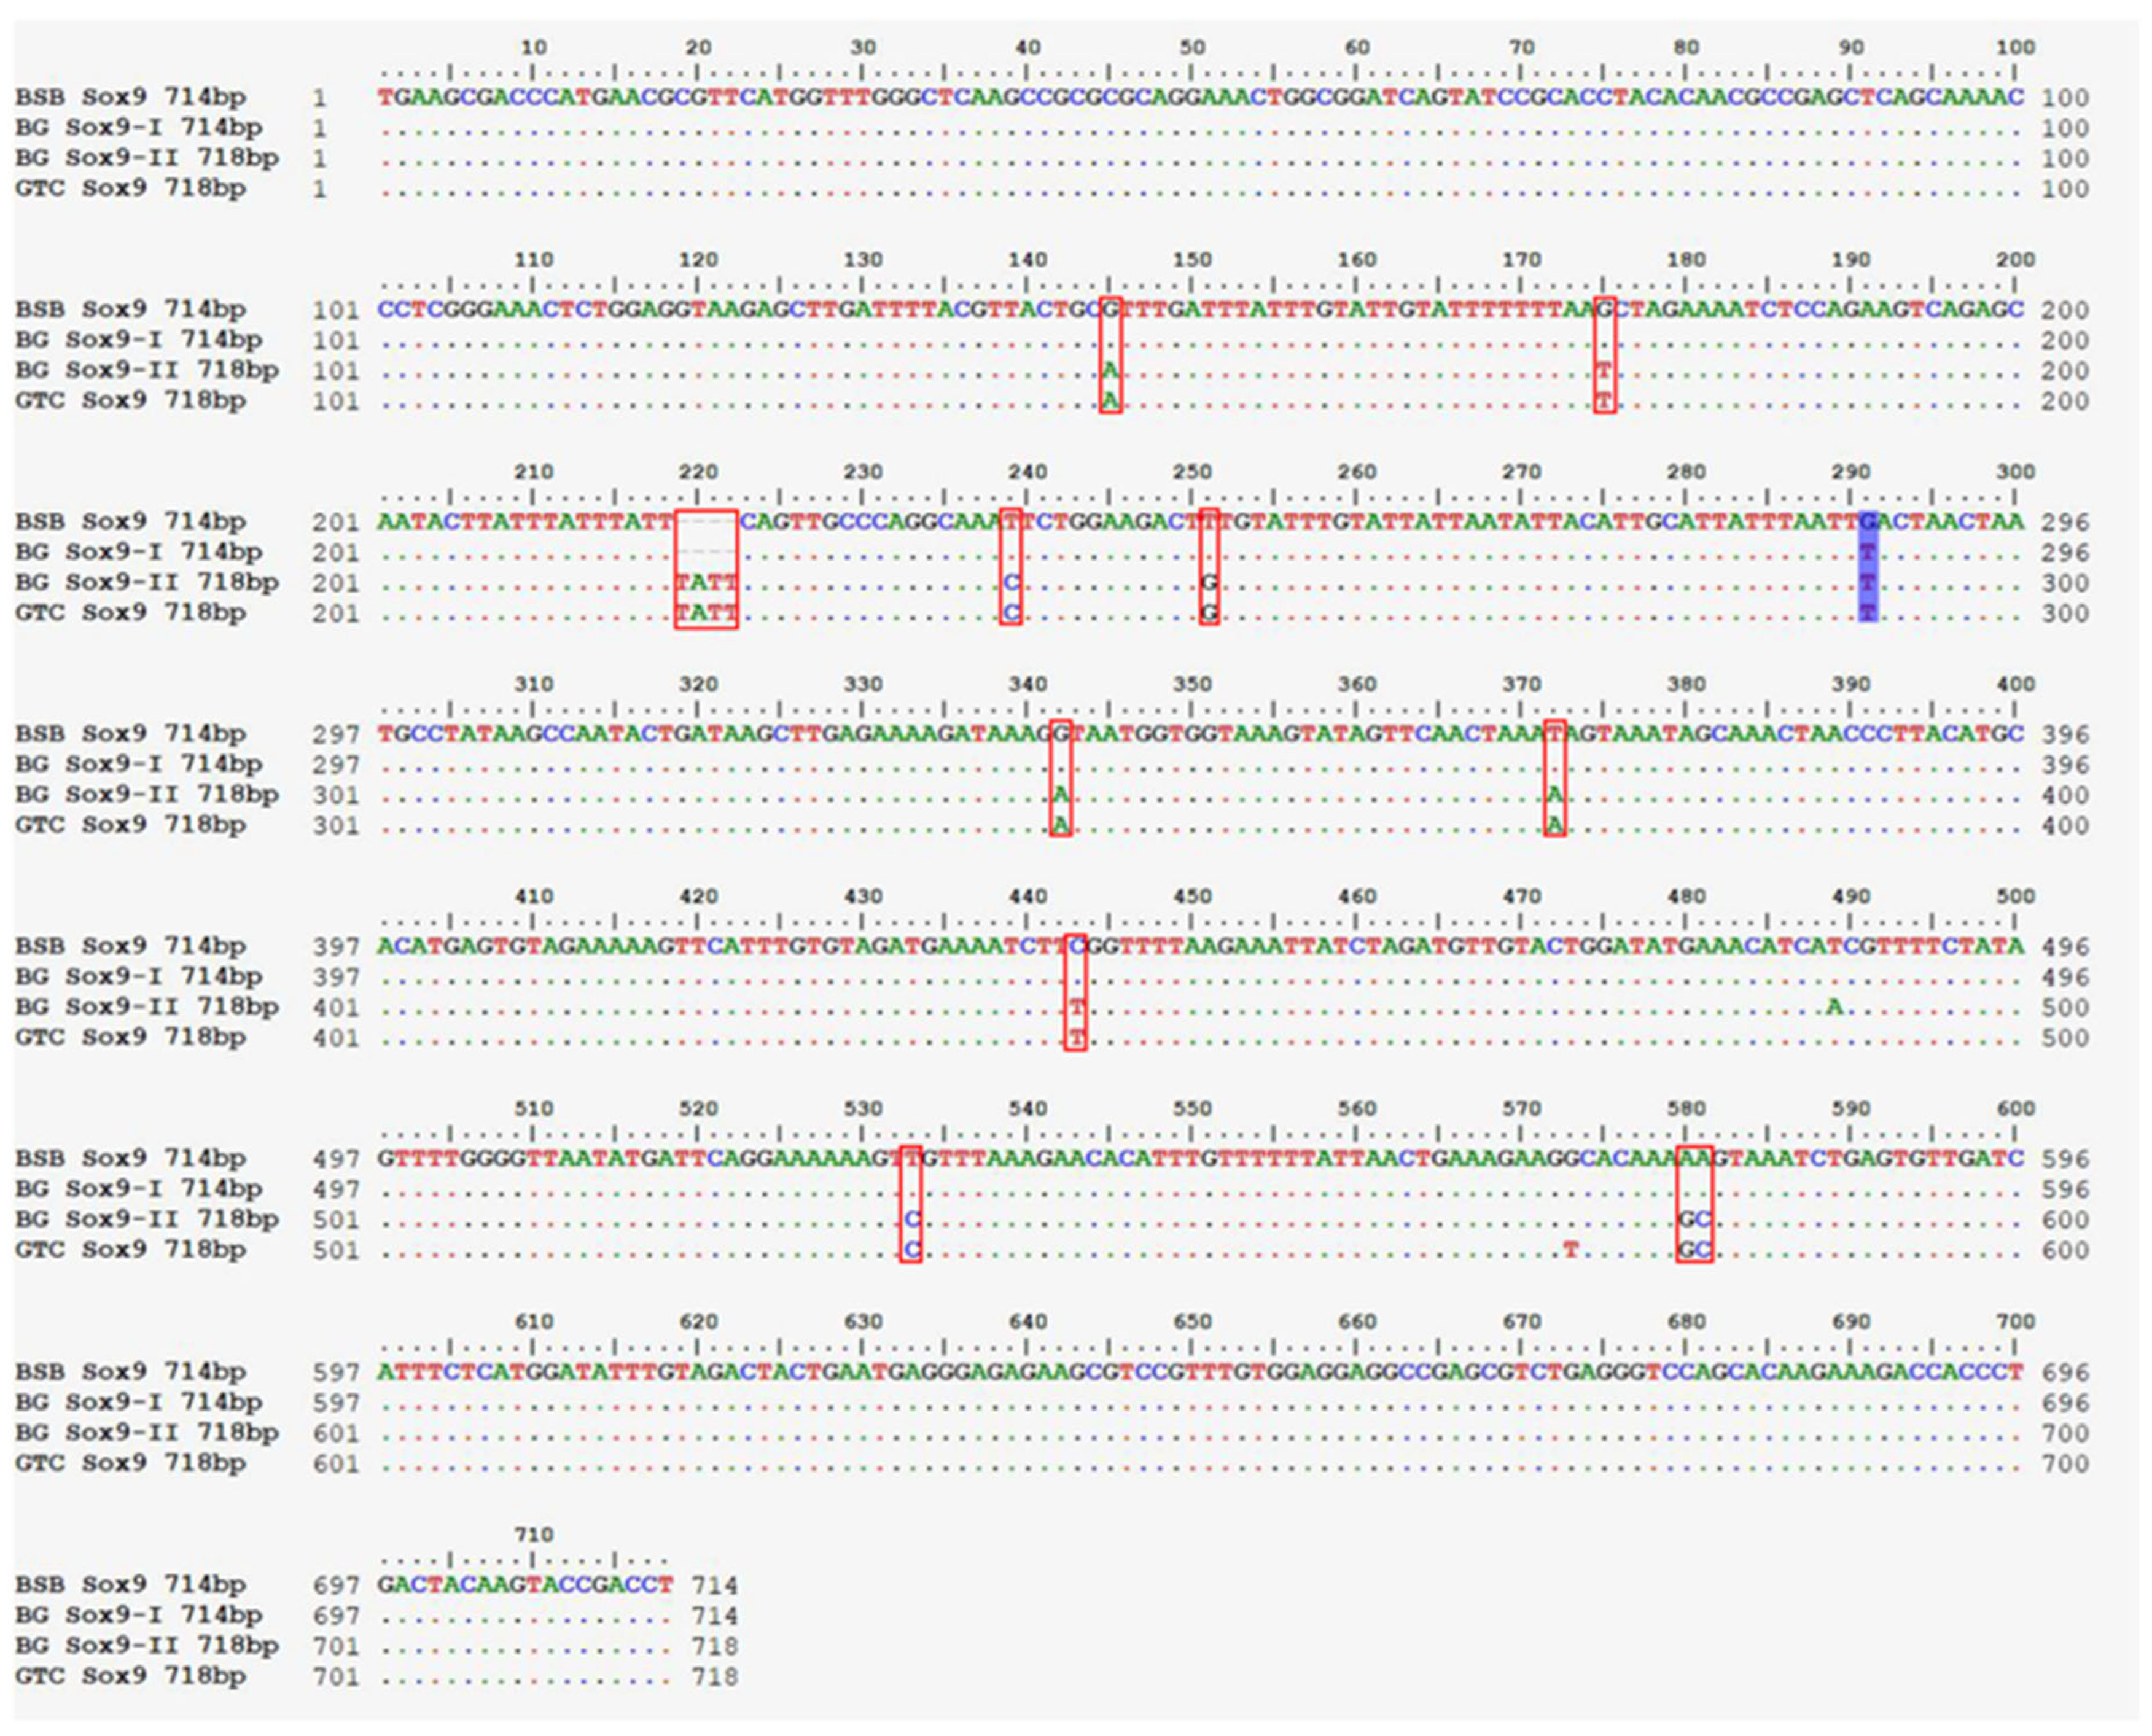Select the BG Sox9-II 718bp label starting at 501

[x=146, y=1219]
